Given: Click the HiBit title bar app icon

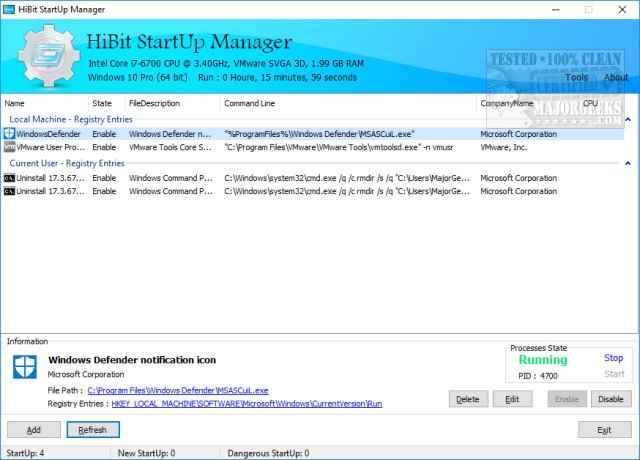Looking at the screenshot, I should coord(9,9).
